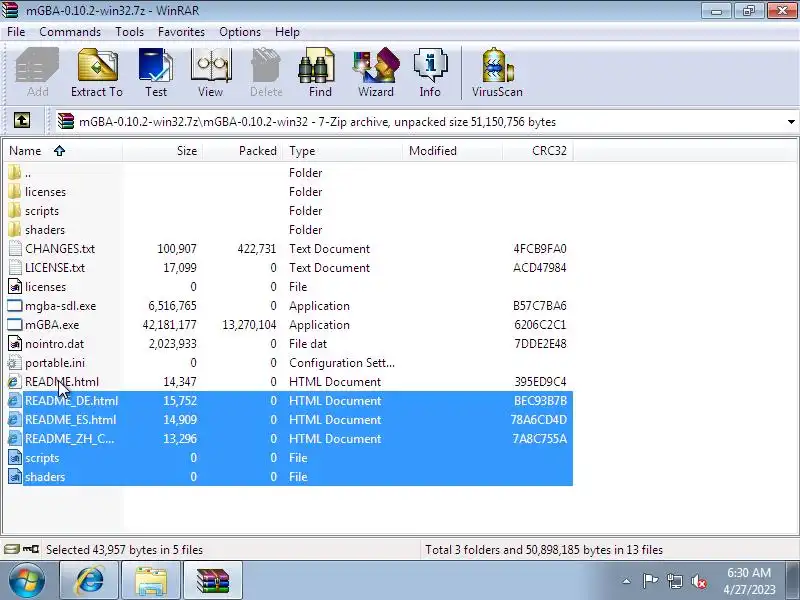The height and width of the screenshot is (600, 800).
Task: Show archive Info
Action: click(430, 72)
